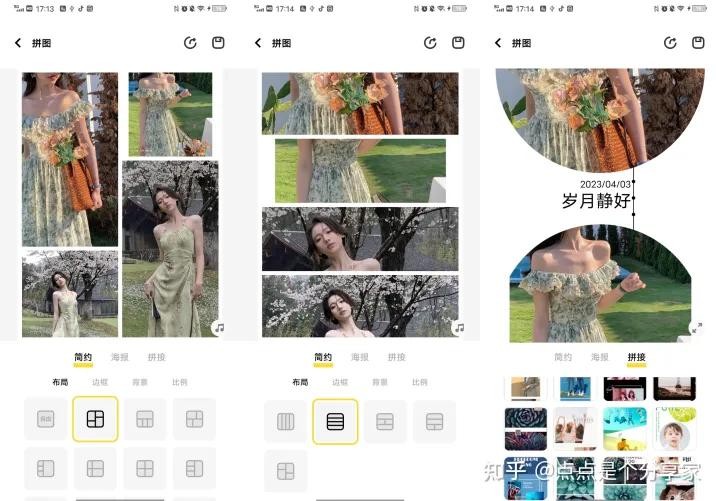Open 背景 background options on the middle screen

click(x=380, y=382)
